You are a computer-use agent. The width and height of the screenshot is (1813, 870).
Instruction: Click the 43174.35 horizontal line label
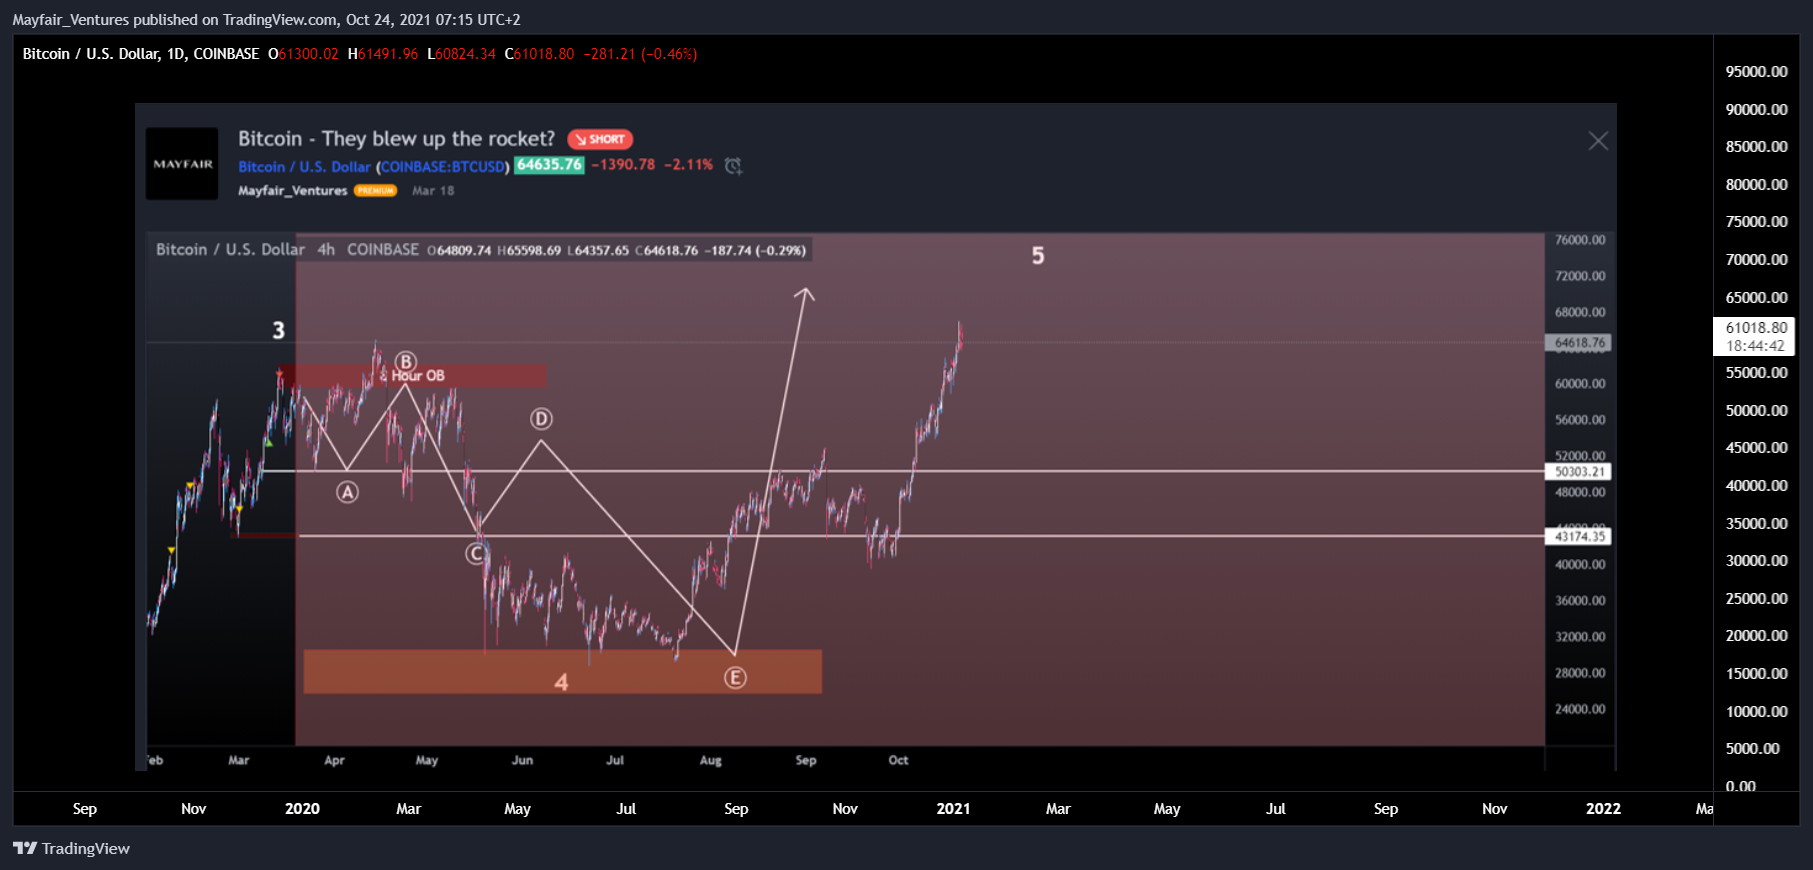point(1578,537)
